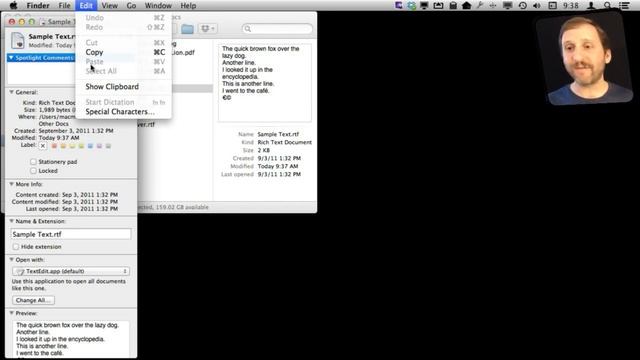Open the TextEdit.app default application dropdown
Screen dimensions: 640x360
pyautogui.click(x=71, y=271)
